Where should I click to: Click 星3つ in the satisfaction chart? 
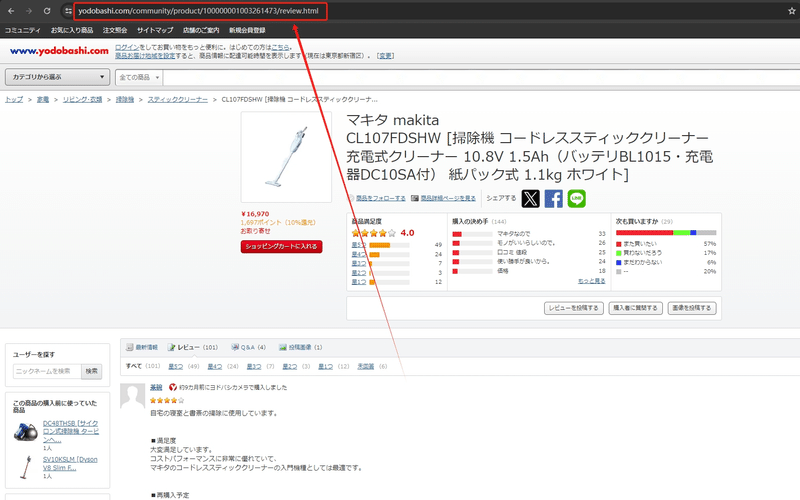click(359, 263)
